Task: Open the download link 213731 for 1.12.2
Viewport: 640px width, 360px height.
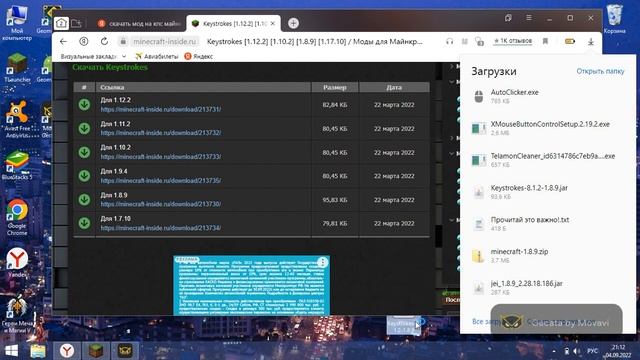Action: tap(161, 109)
